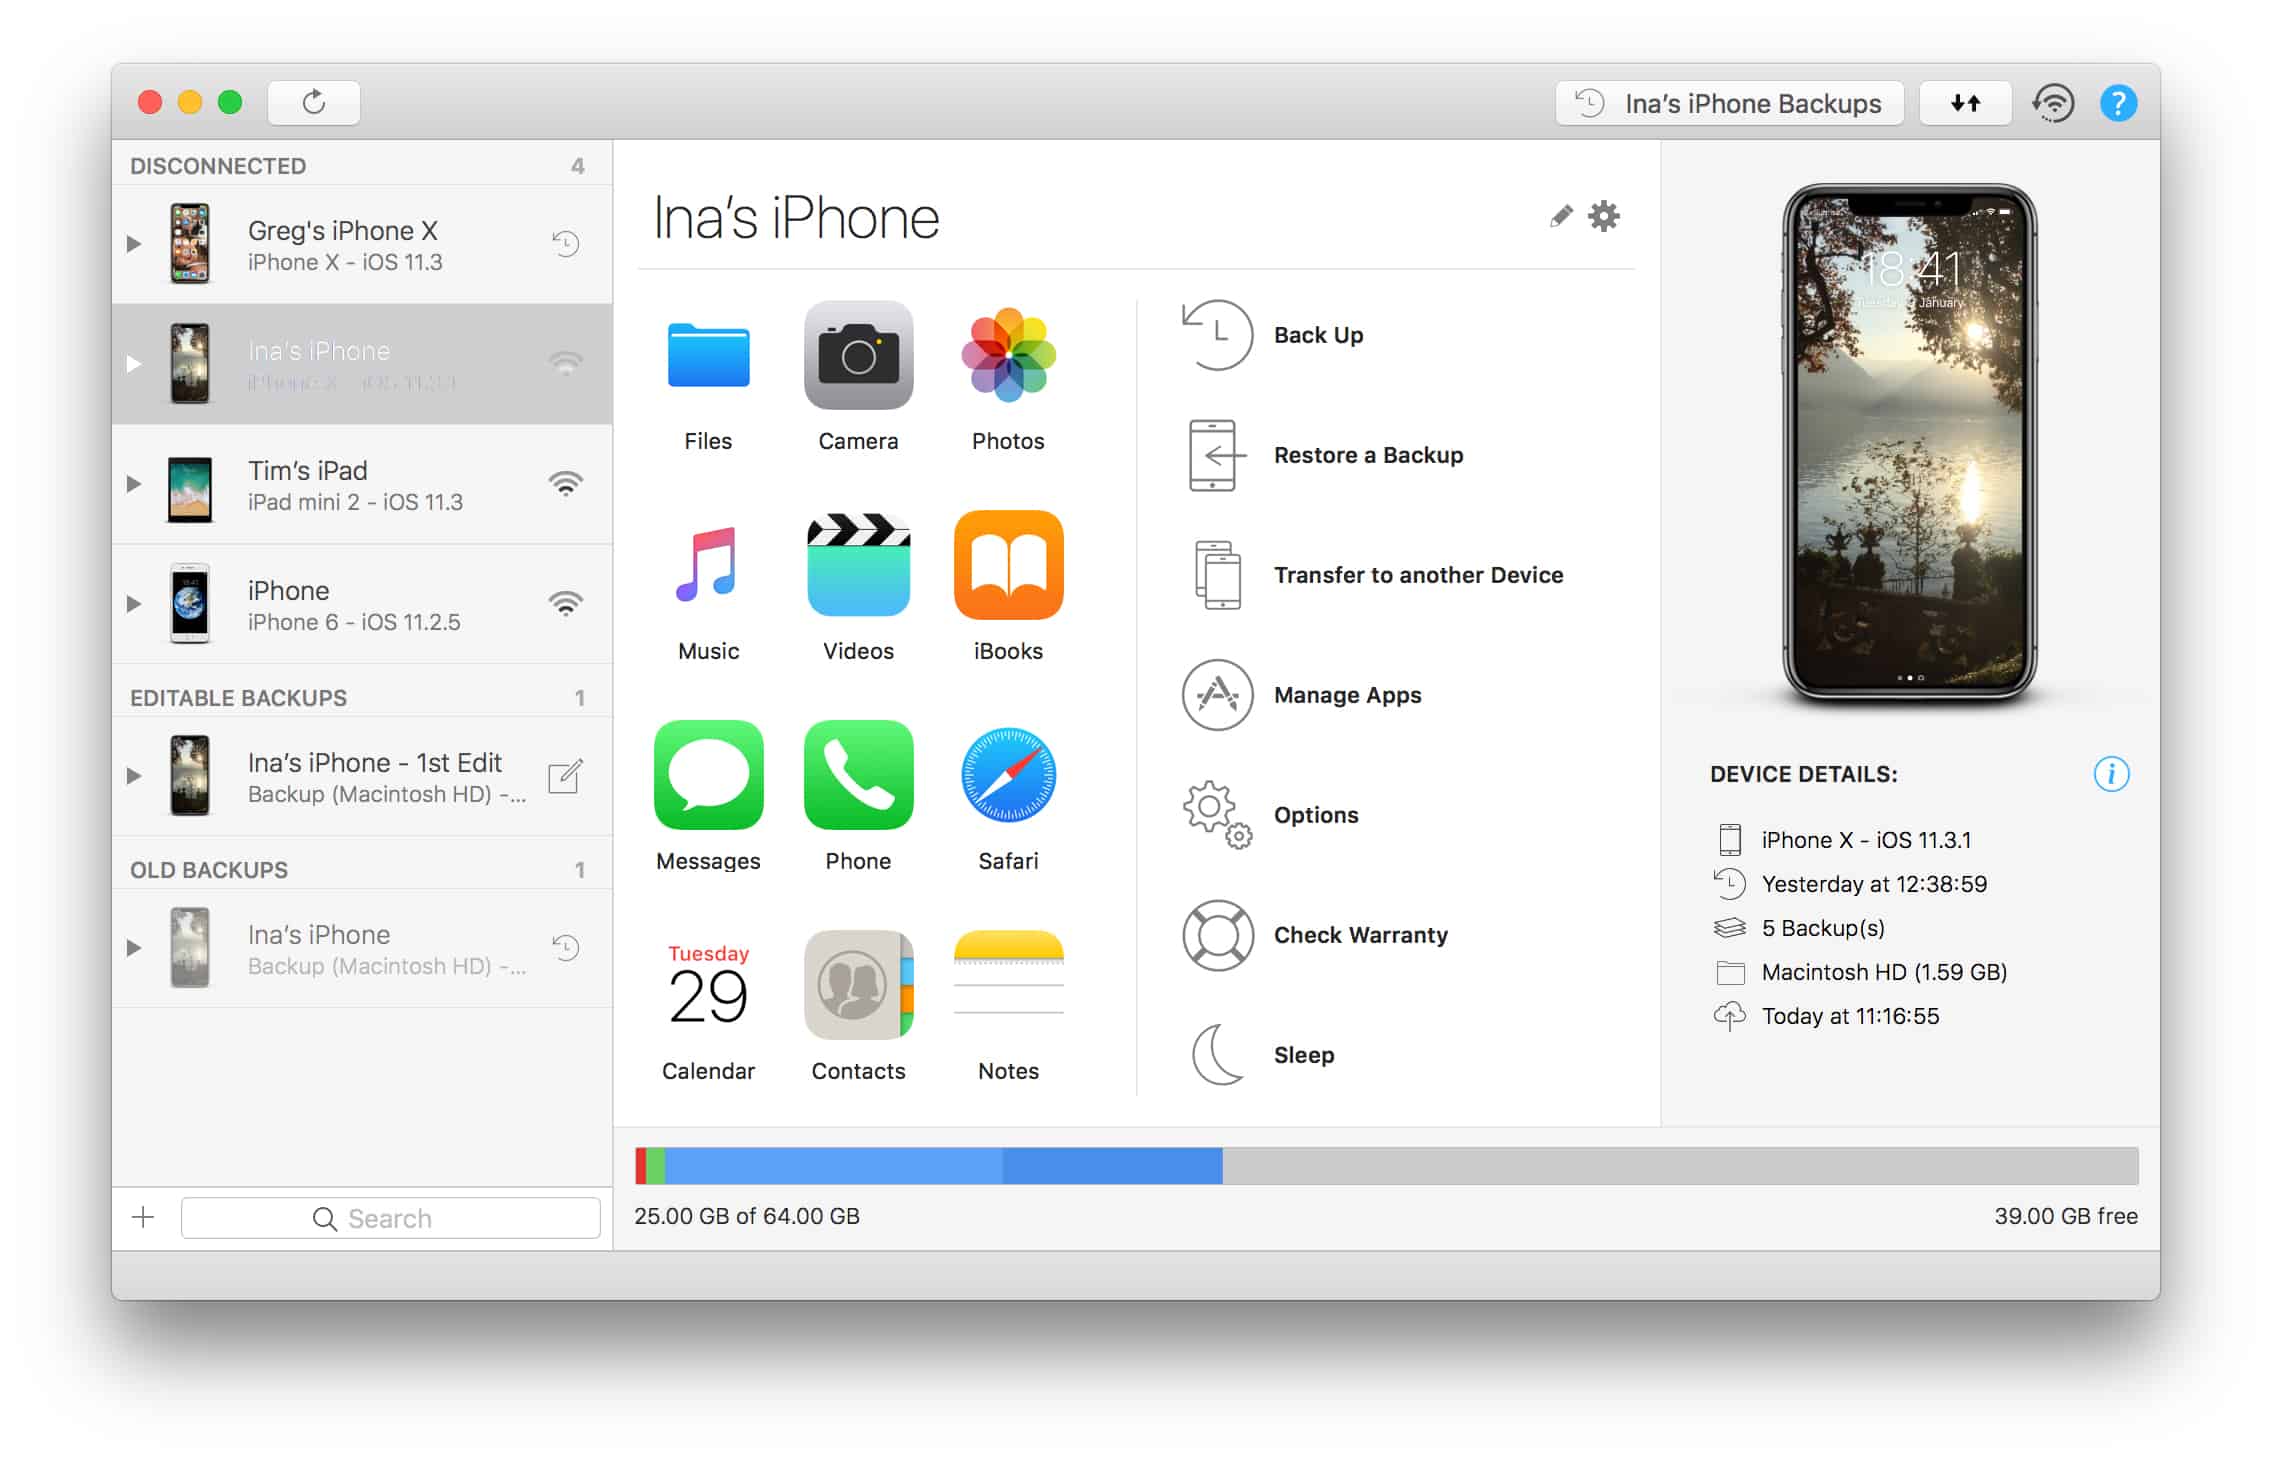Select Tim's iPad in sidebar
The height and width of the screenshot is (1460, 2272).
(x=362, y=484)
